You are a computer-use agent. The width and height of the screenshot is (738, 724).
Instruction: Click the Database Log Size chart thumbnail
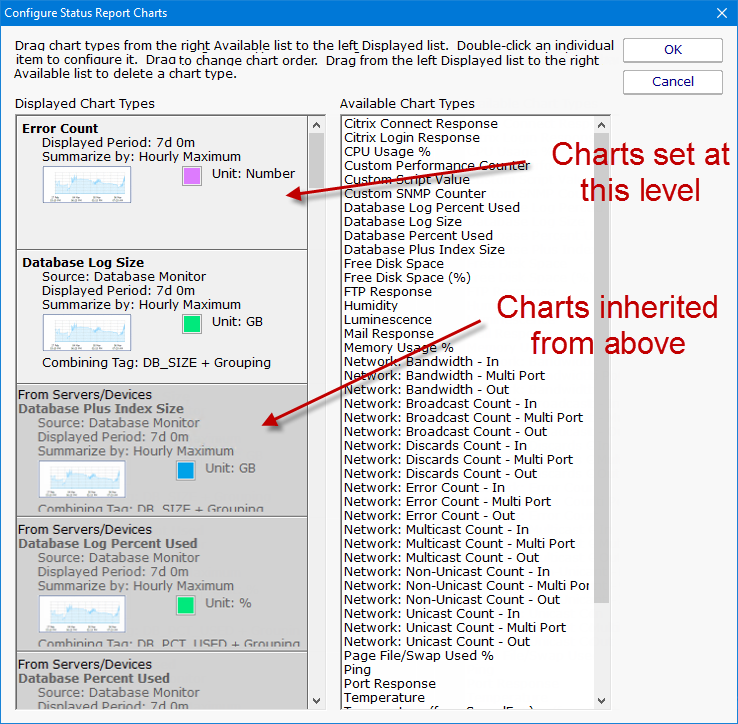point(85,330)
